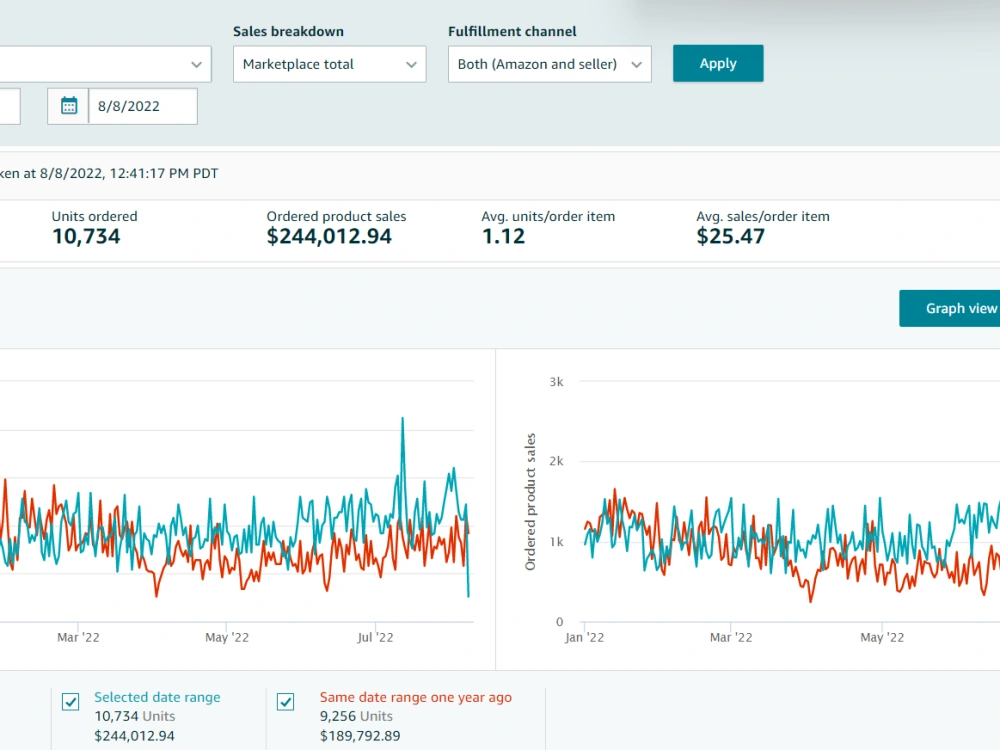Uncheck the Selected date range checkbox
Image resolution: width=1000 pixels, height=750 pixels.
coord(71,702)
